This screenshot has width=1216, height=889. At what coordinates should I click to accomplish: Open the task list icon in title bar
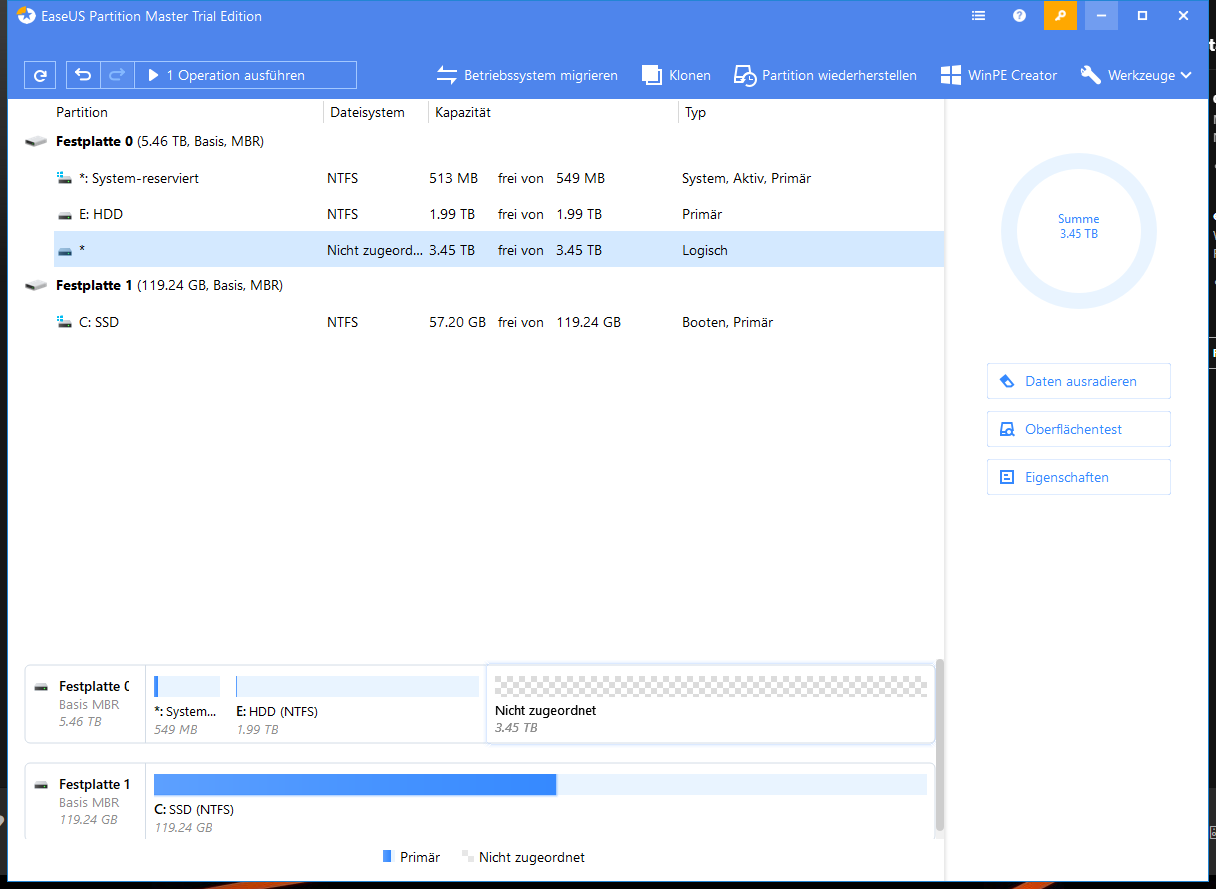click(979, 16)
